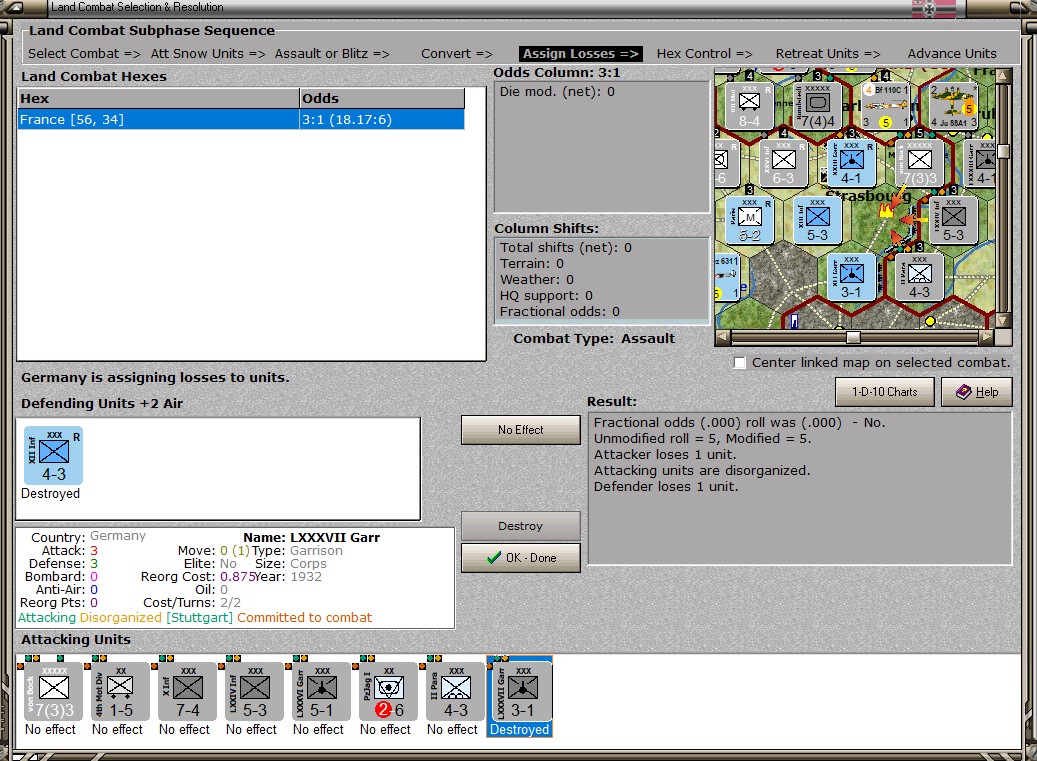
Task: Click minimap horizontal scrollbar thumb
Action: (x=854, y=337)
